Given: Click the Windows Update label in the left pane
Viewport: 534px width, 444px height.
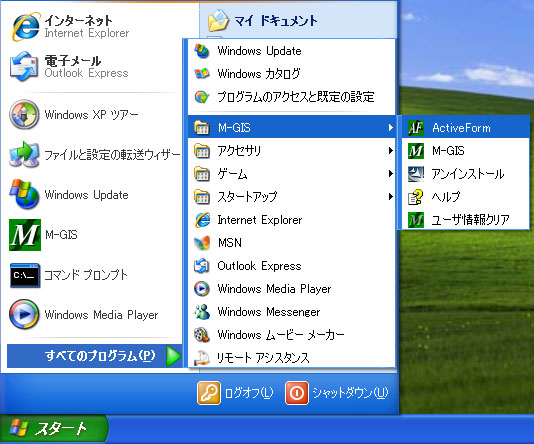Looking at the screenshot, I should point(87,195).
